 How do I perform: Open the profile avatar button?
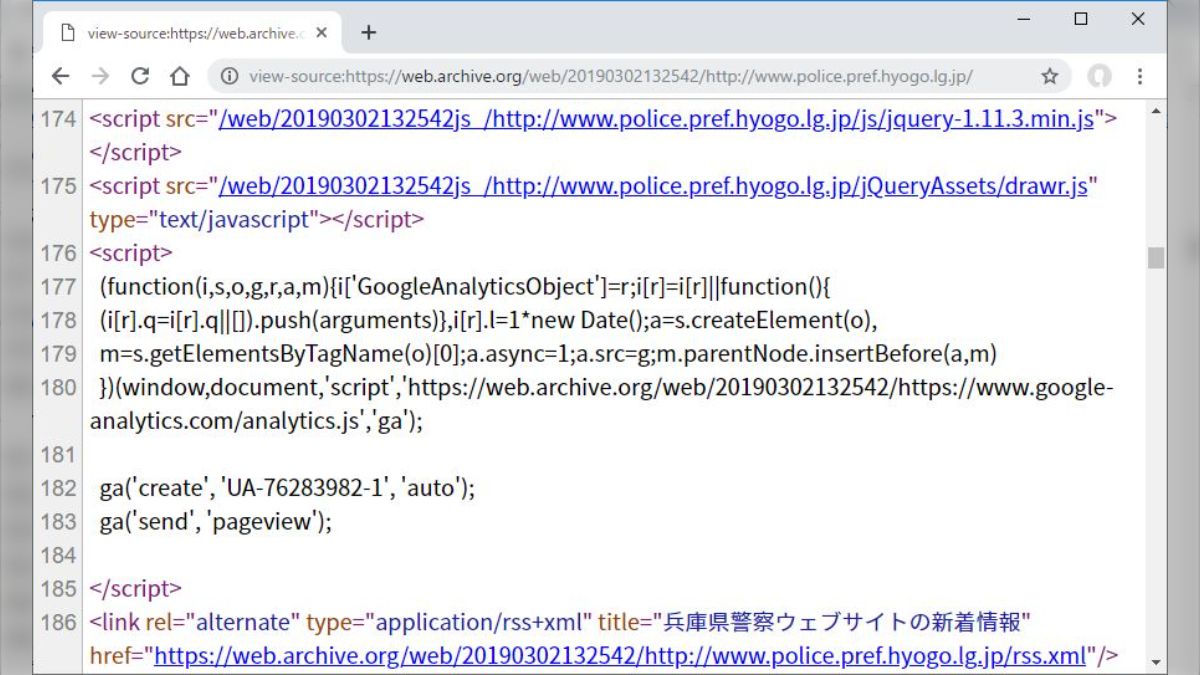click(x=1100, y=76)
